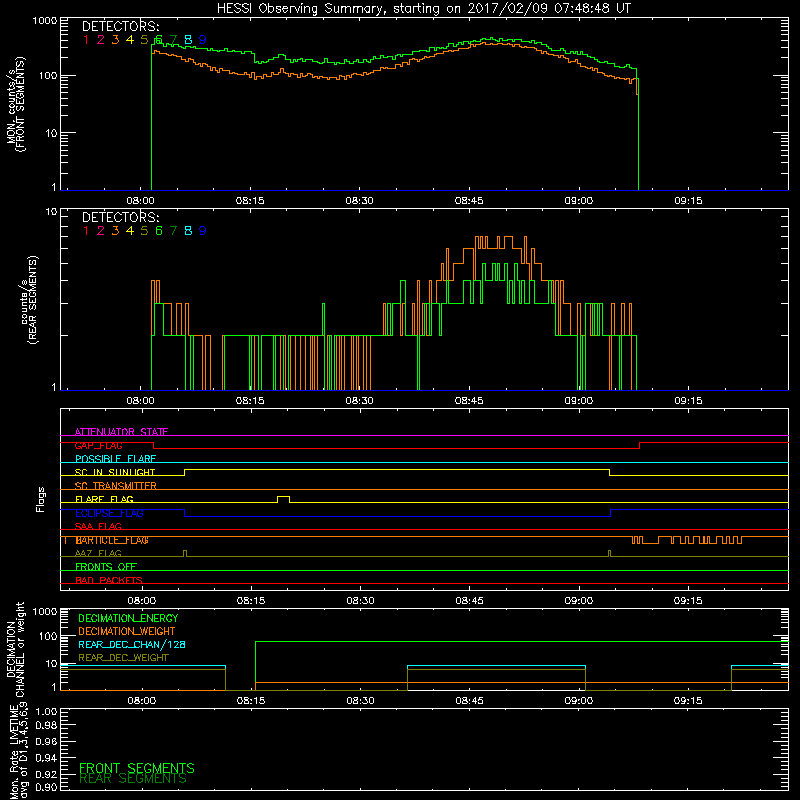Select yellow detector 4 in front segments legend
This screenshot has height=800, width=800.
click(130, 40)
